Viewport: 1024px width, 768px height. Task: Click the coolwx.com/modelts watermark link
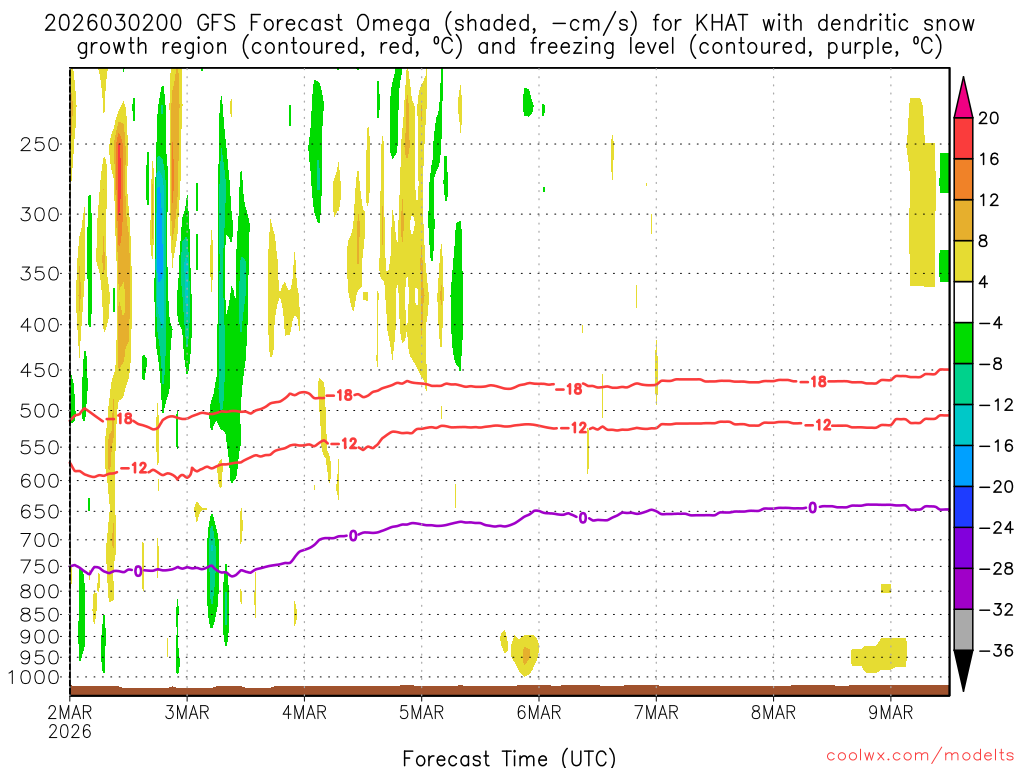920,756
